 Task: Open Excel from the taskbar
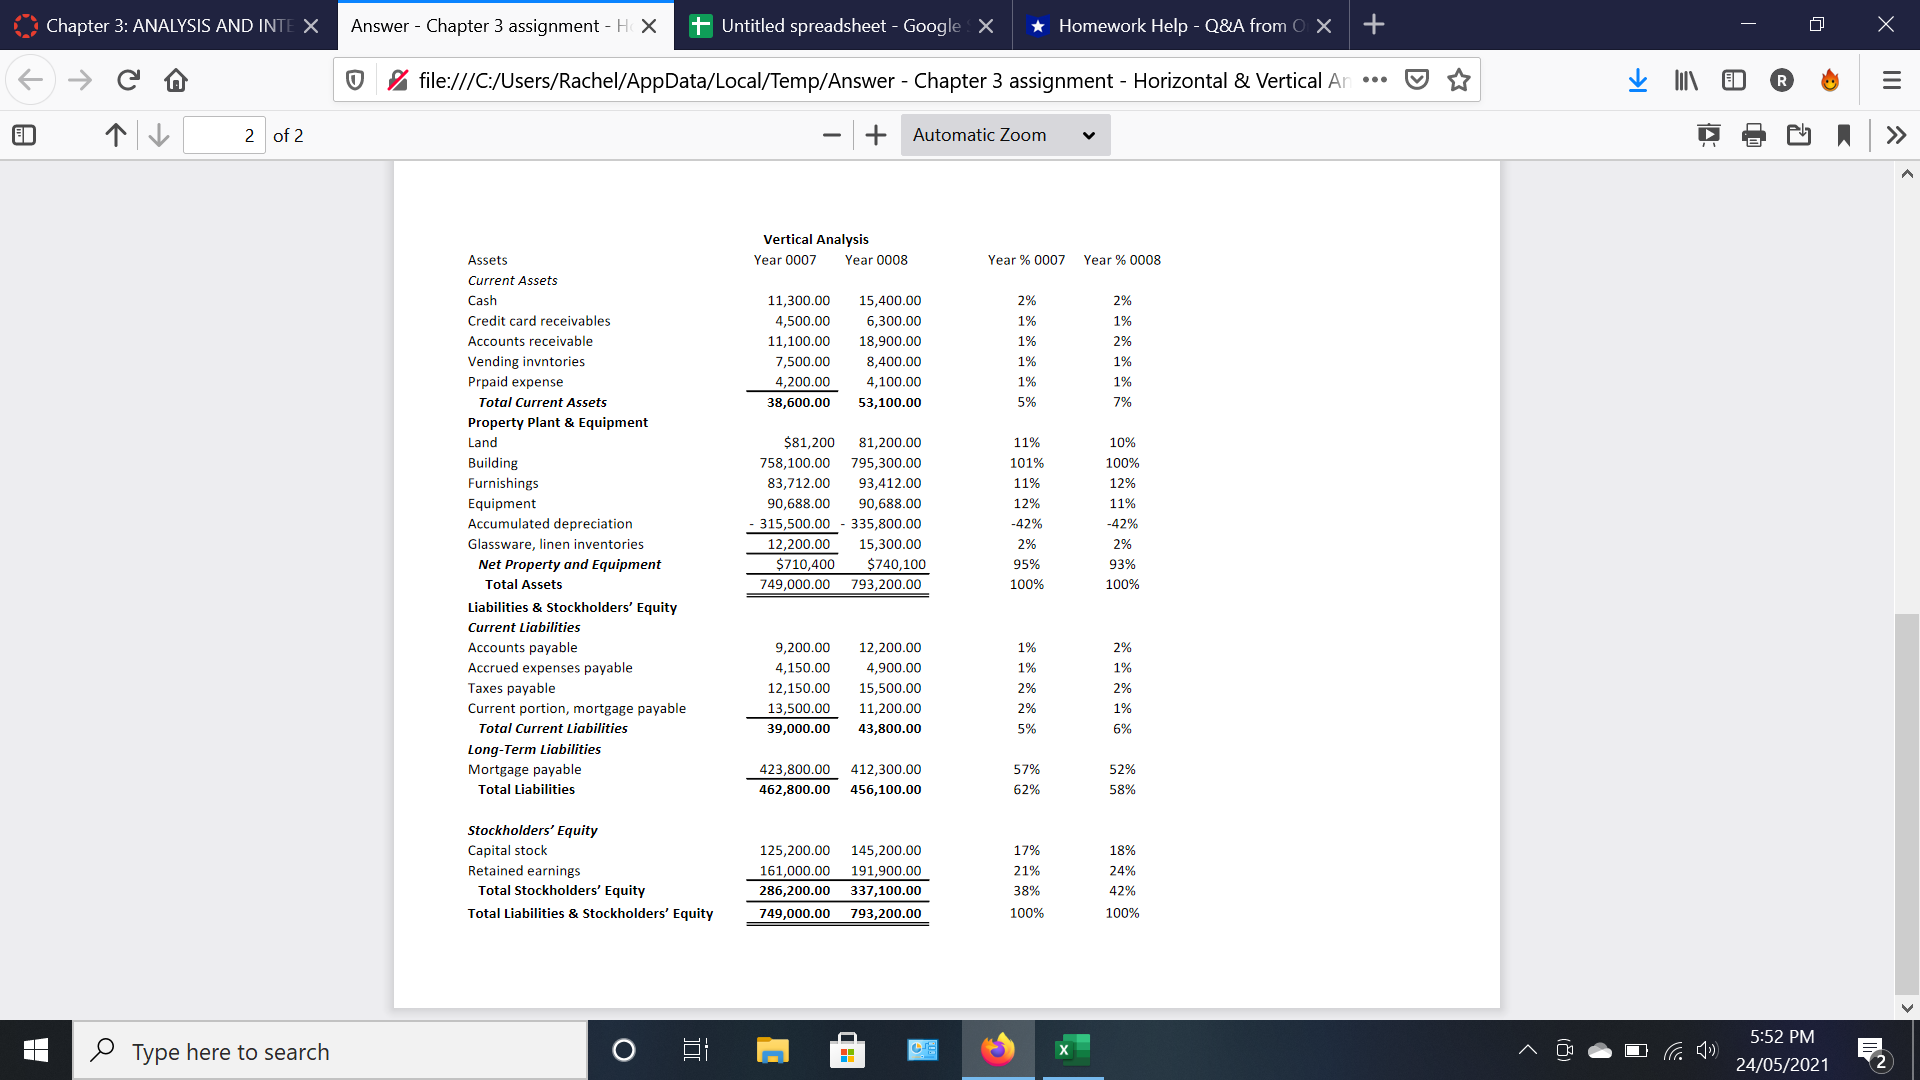(x=1072, y=1050)
